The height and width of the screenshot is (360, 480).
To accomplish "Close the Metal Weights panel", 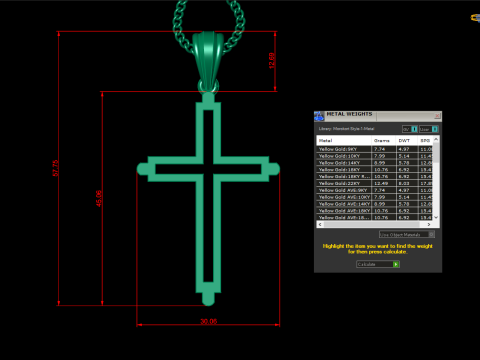I will [437, 116].
